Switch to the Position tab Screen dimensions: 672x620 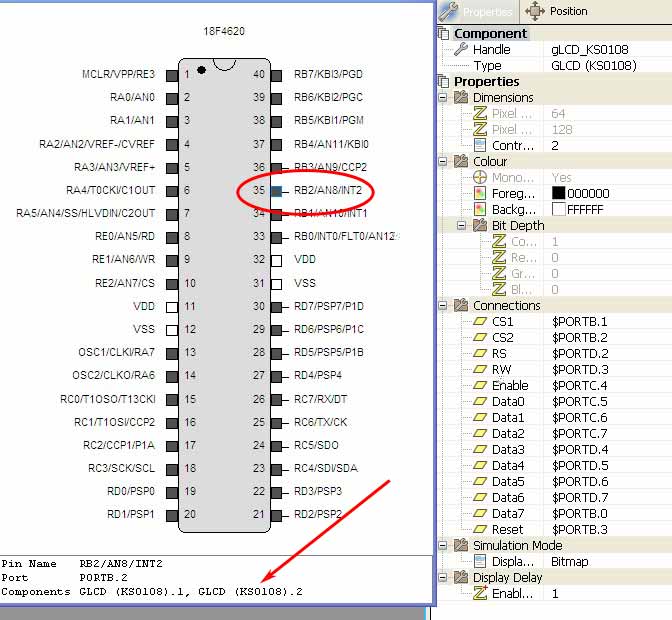pyautogui.click(x=557, y=11)
